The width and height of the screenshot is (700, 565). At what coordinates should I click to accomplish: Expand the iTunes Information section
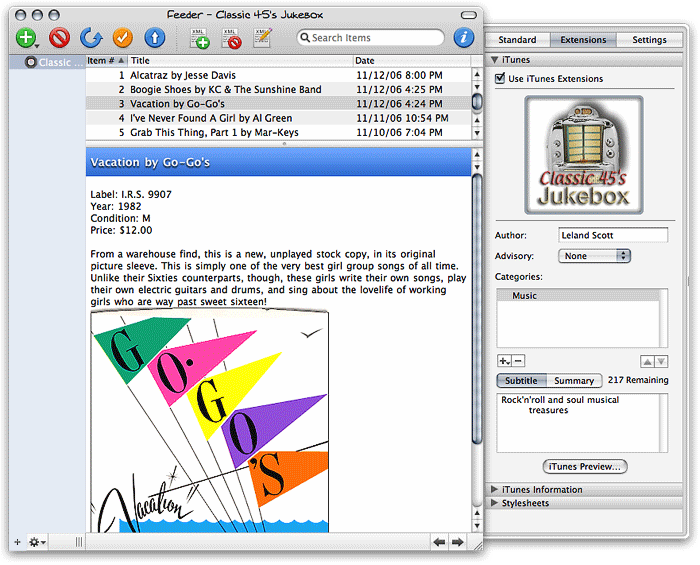coord(494,489)
